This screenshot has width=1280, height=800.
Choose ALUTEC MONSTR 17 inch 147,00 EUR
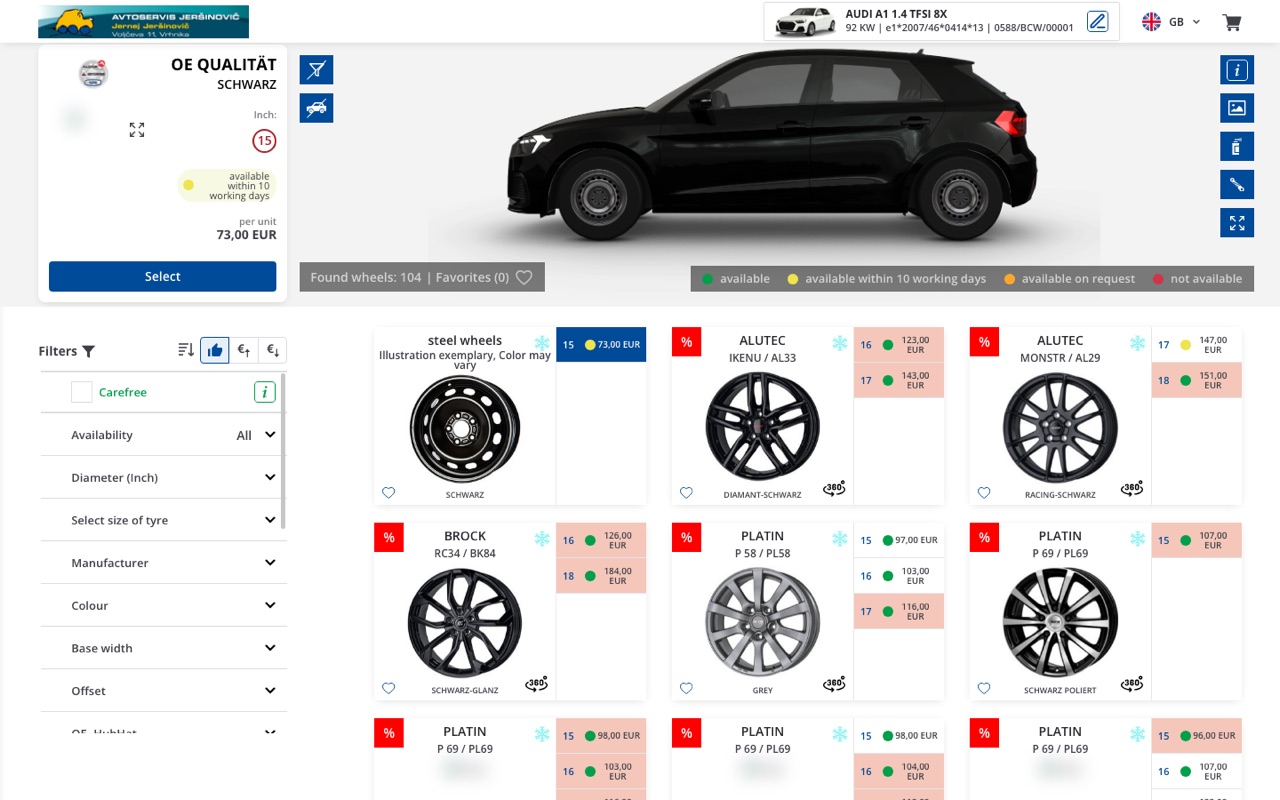(x=1197, y=345)
